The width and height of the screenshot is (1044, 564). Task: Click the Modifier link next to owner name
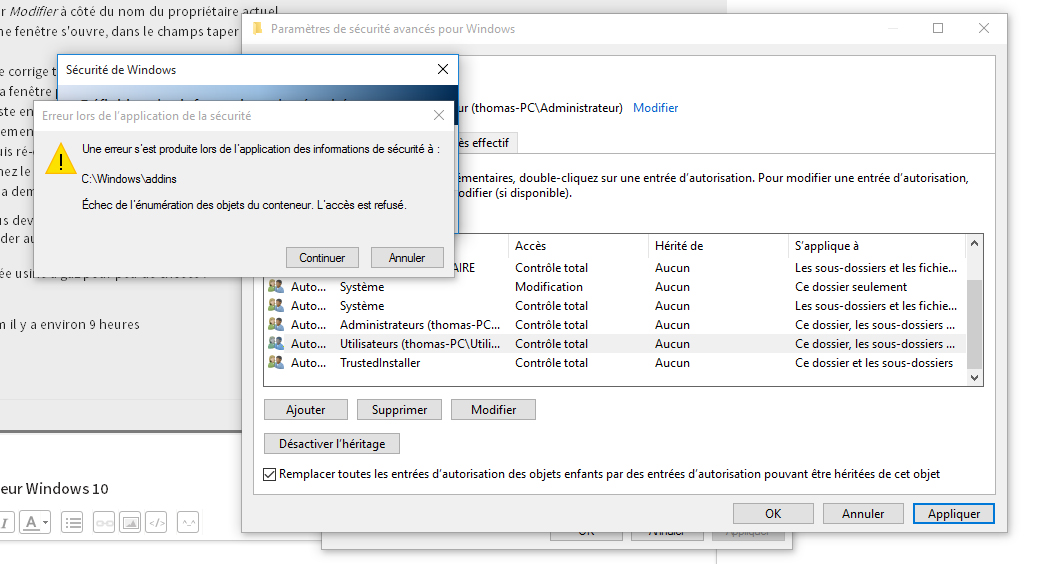655,108
